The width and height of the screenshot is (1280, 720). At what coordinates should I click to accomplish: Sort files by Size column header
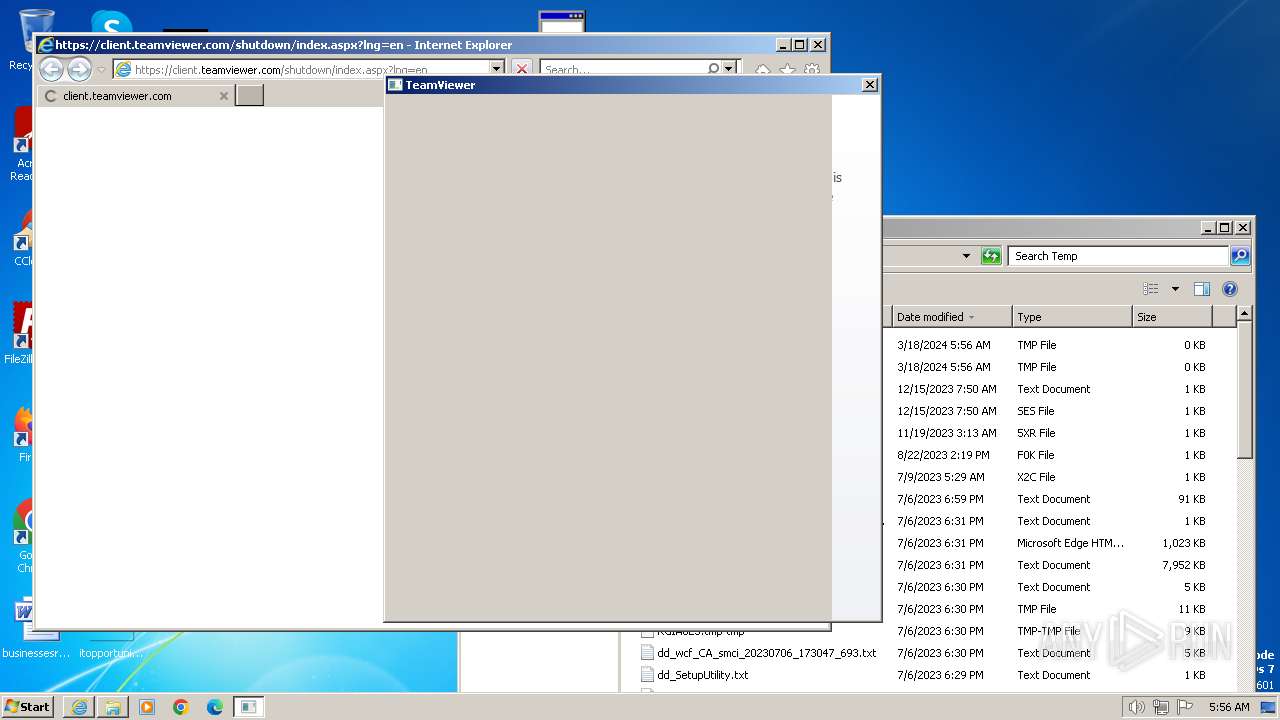point(1172,317)
